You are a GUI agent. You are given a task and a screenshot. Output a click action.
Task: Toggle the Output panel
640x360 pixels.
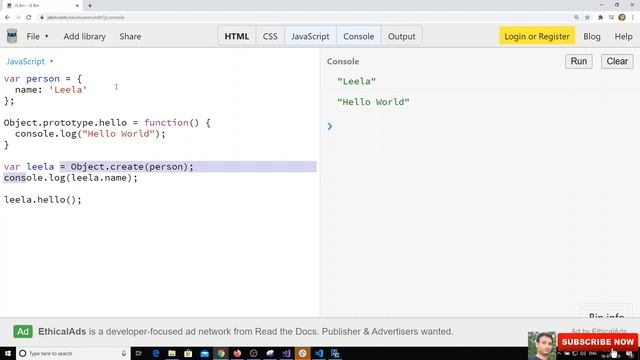click(401, 36)
